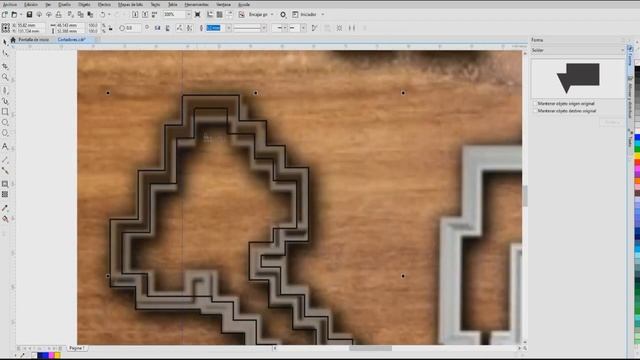Open the Efectos menu

coord(104,4)
